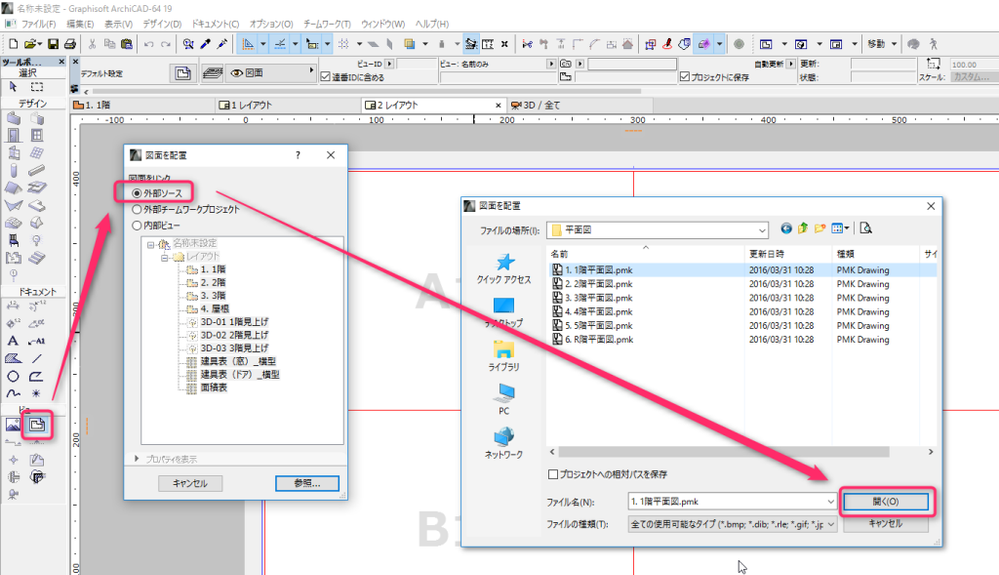Save the project with floppy disk icon
The width and height of the screenshot is (999, 575).
click(54, 44)
